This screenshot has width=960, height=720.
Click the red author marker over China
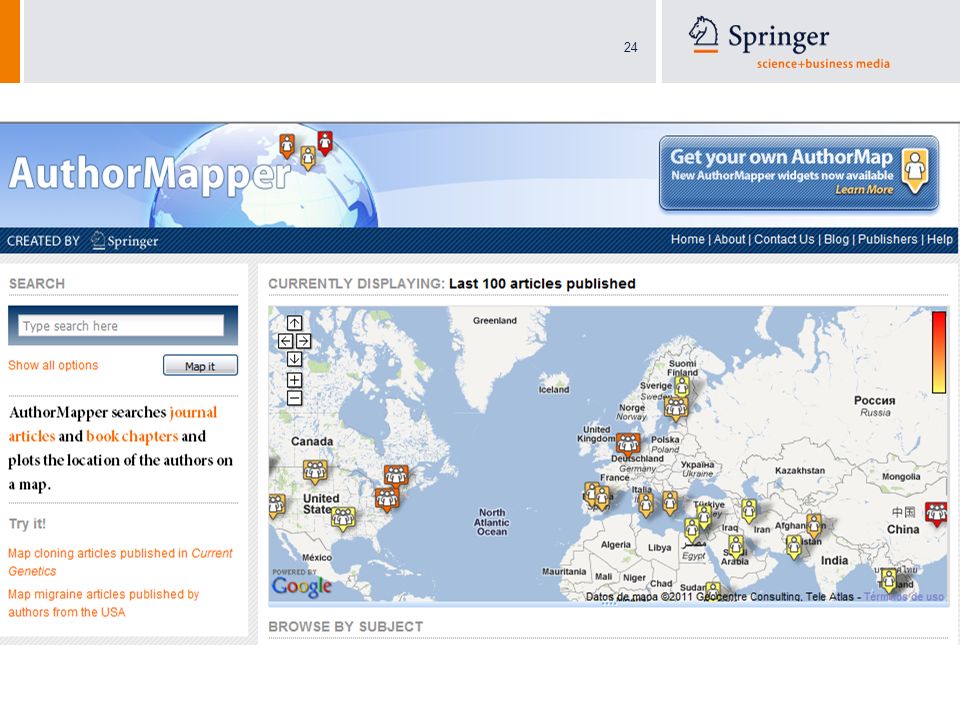936,513
